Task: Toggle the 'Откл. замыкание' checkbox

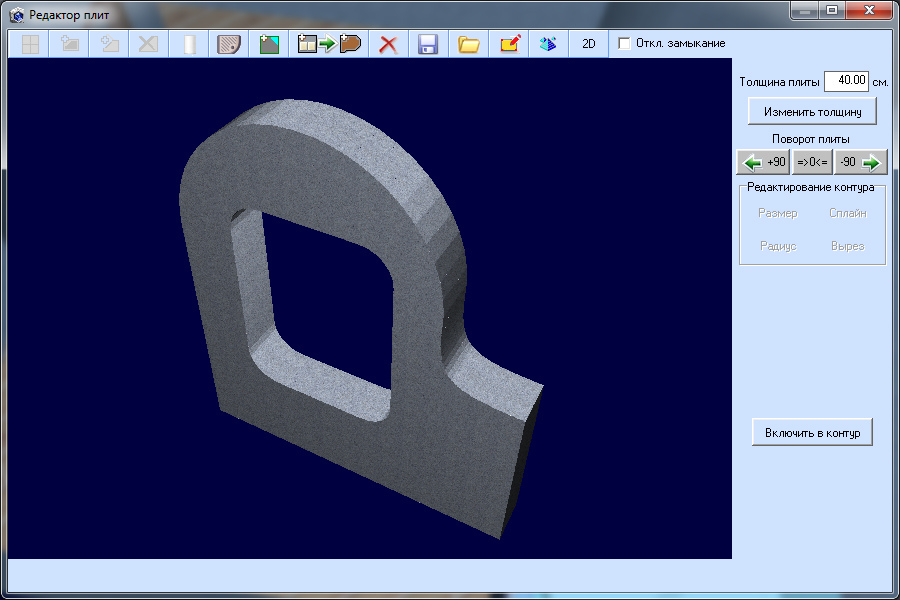Action: pyautogui.click(x=624, y=44)
